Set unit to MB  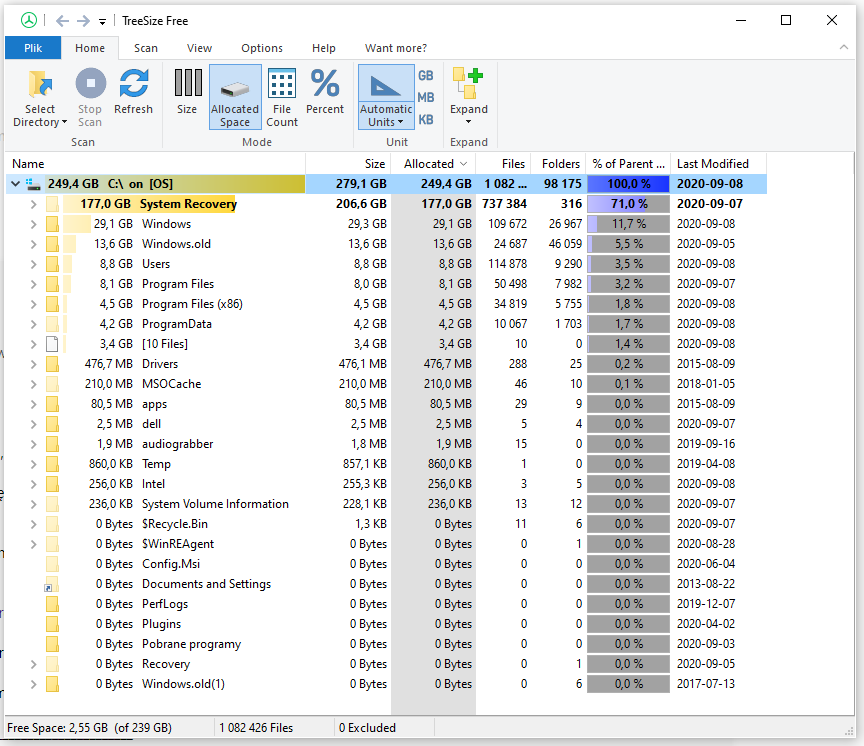425,98
